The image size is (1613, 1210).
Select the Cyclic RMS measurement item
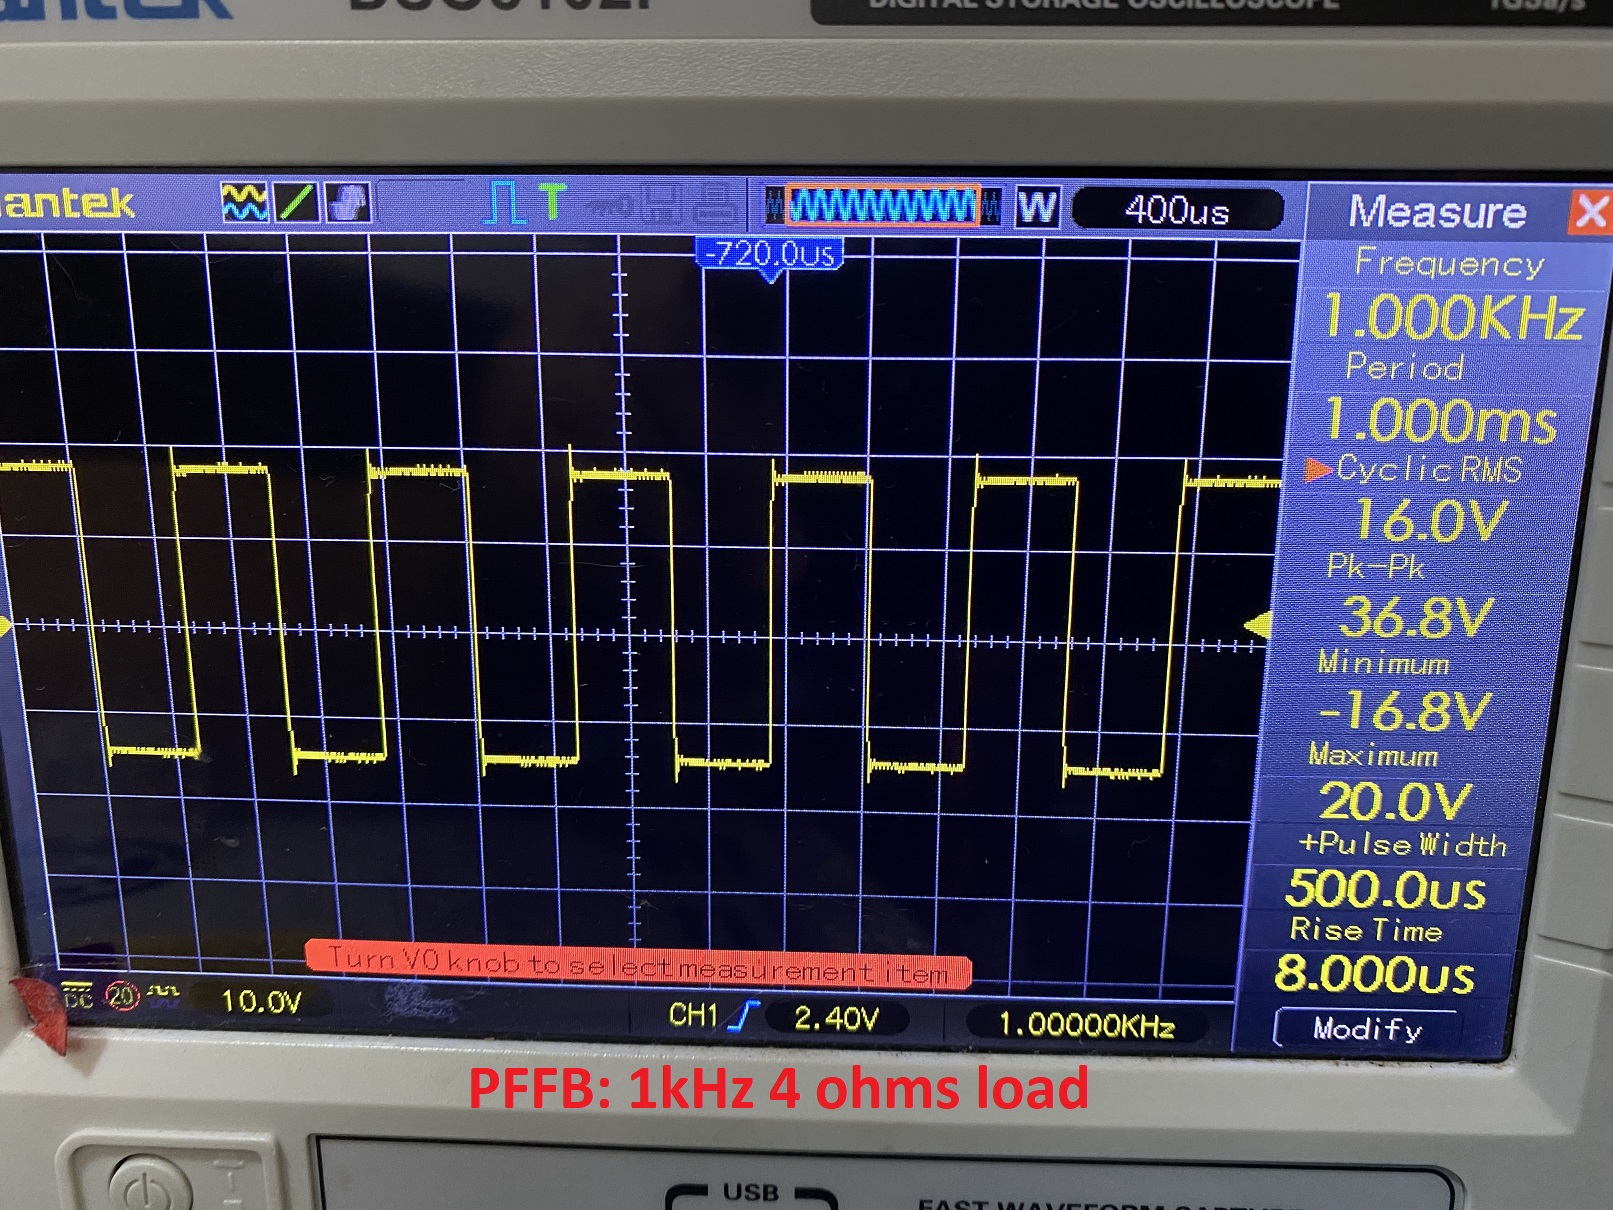[1429, 469]
